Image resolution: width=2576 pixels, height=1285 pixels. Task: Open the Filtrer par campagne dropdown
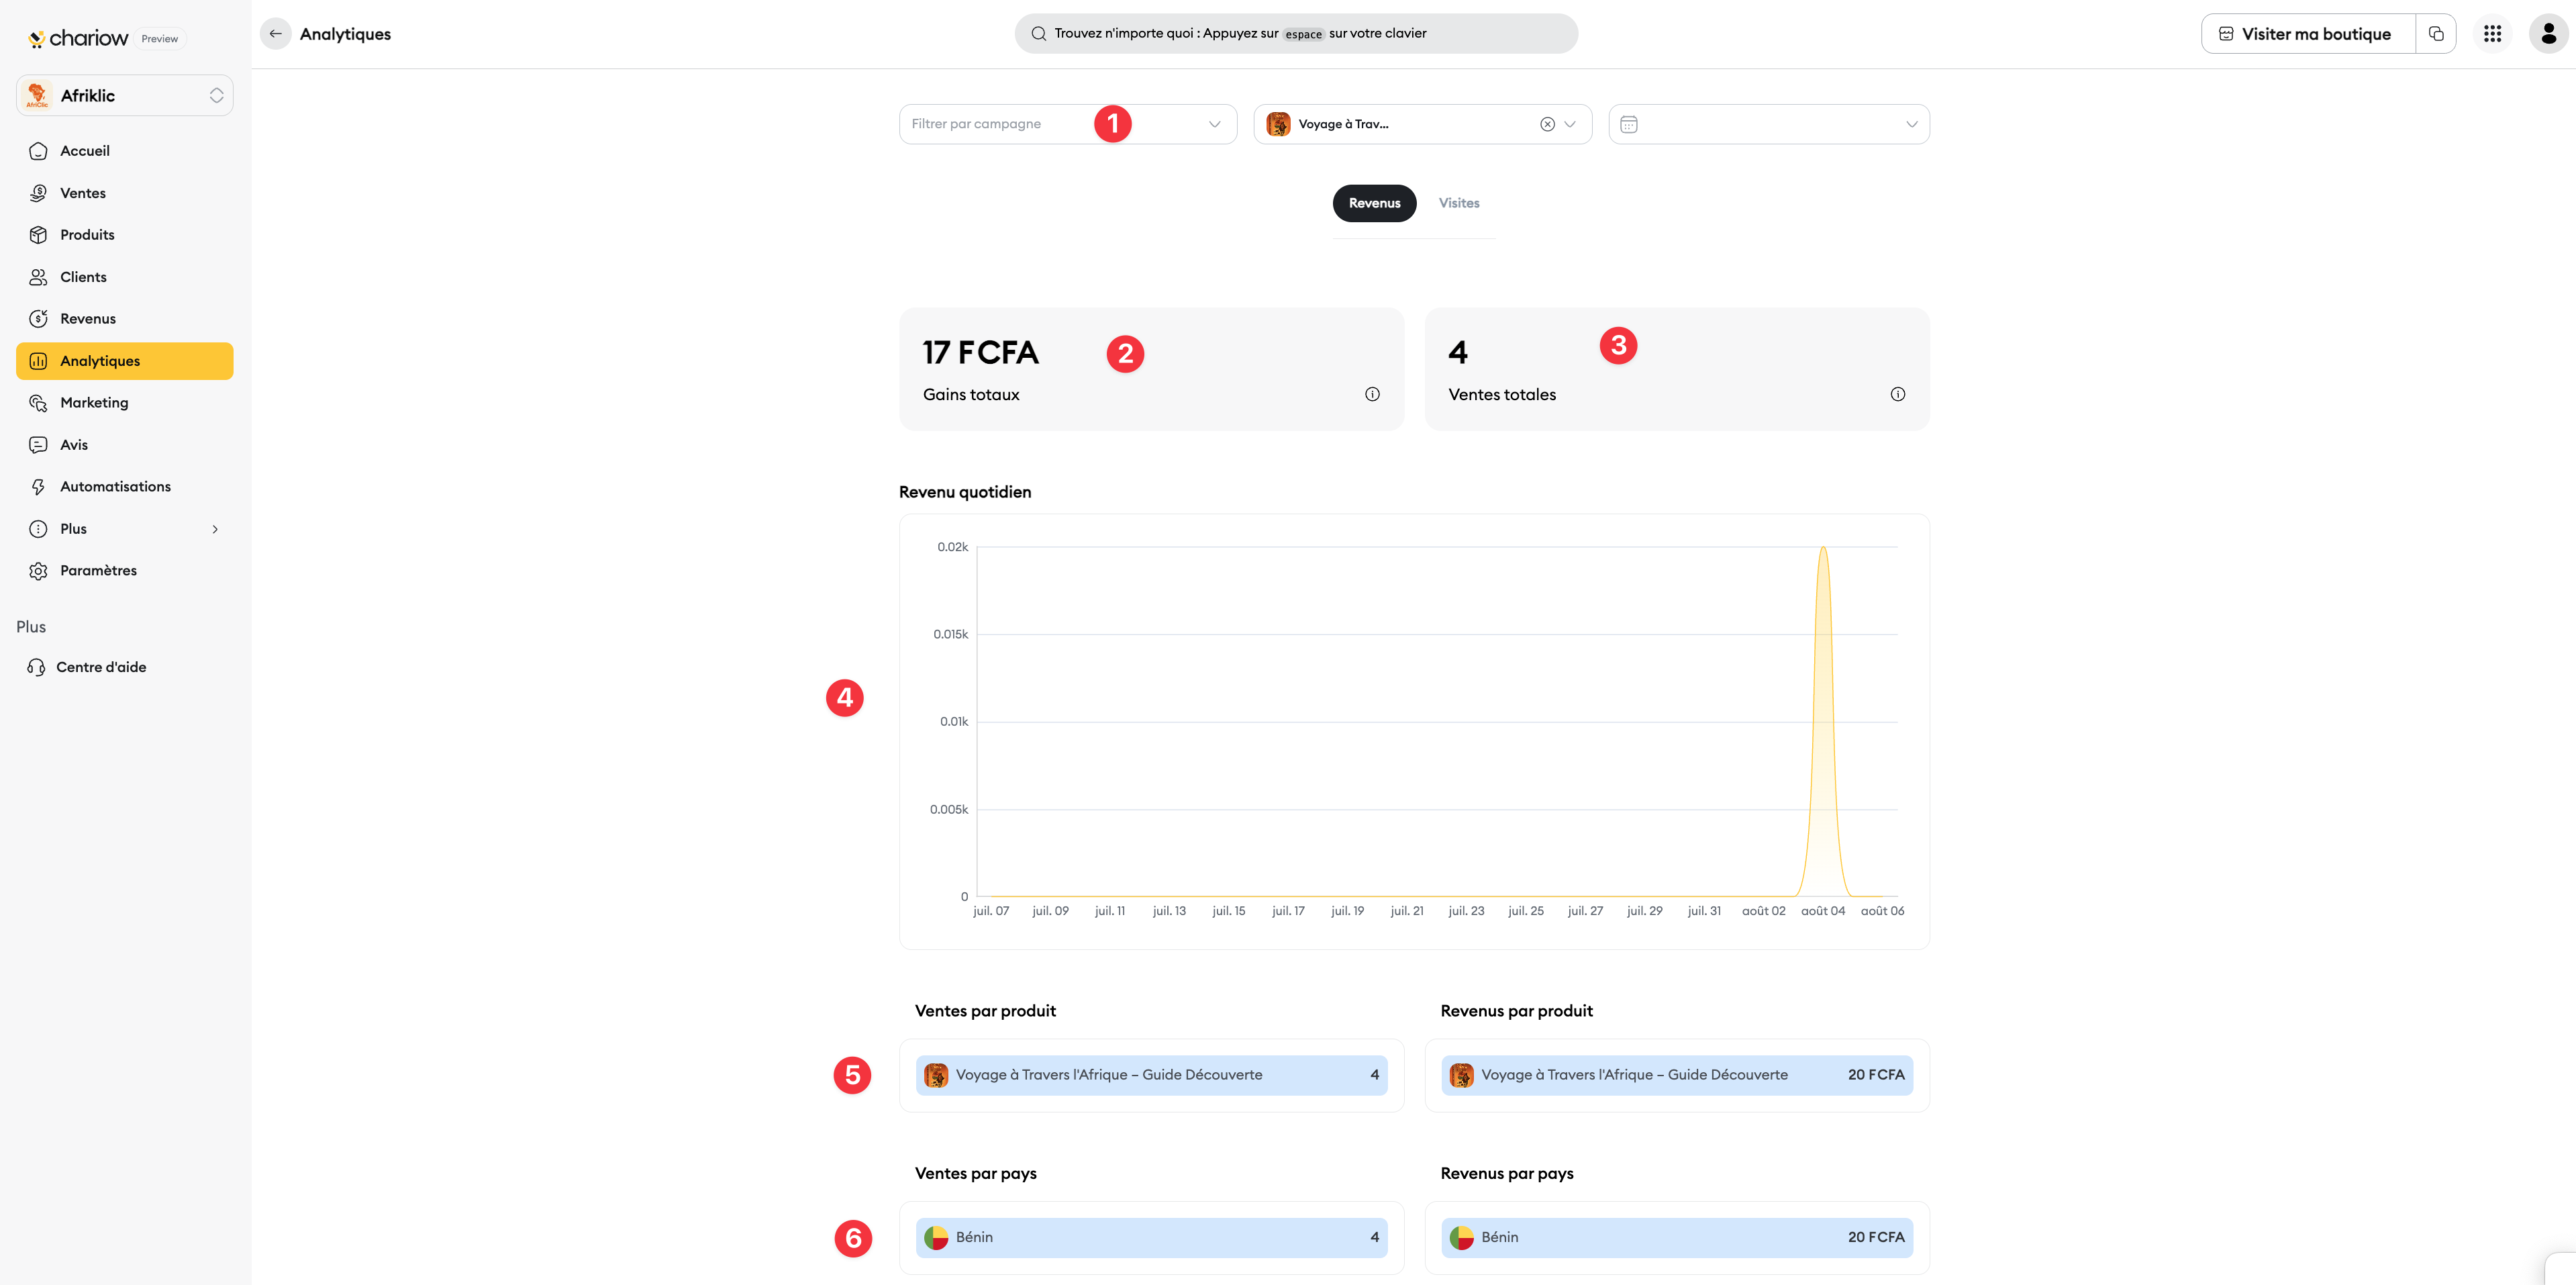[x=1068, y=124]
